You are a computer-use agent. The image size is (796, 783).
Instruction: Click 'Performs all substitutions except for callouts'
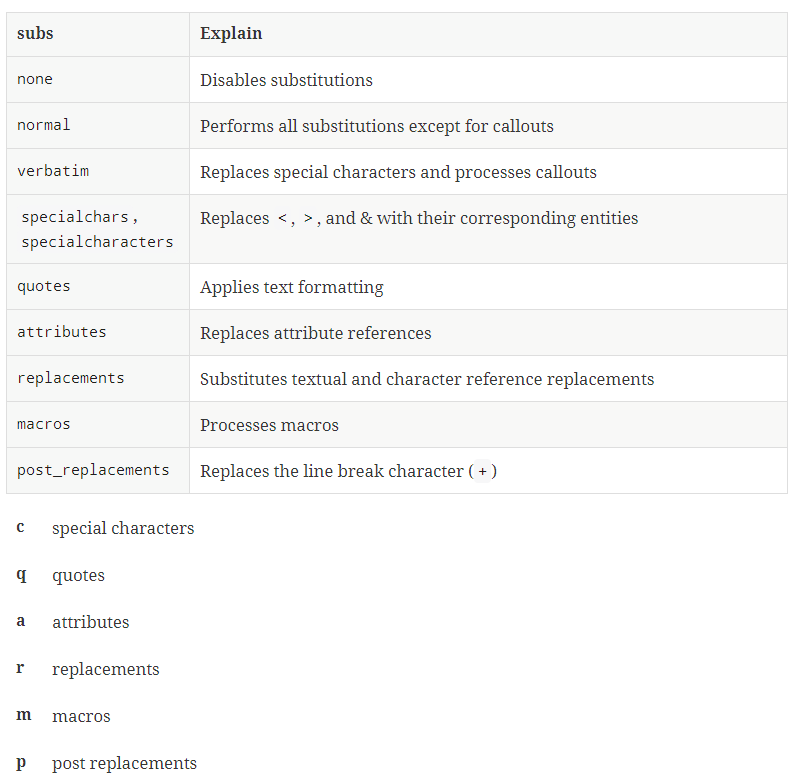point(376,126)
